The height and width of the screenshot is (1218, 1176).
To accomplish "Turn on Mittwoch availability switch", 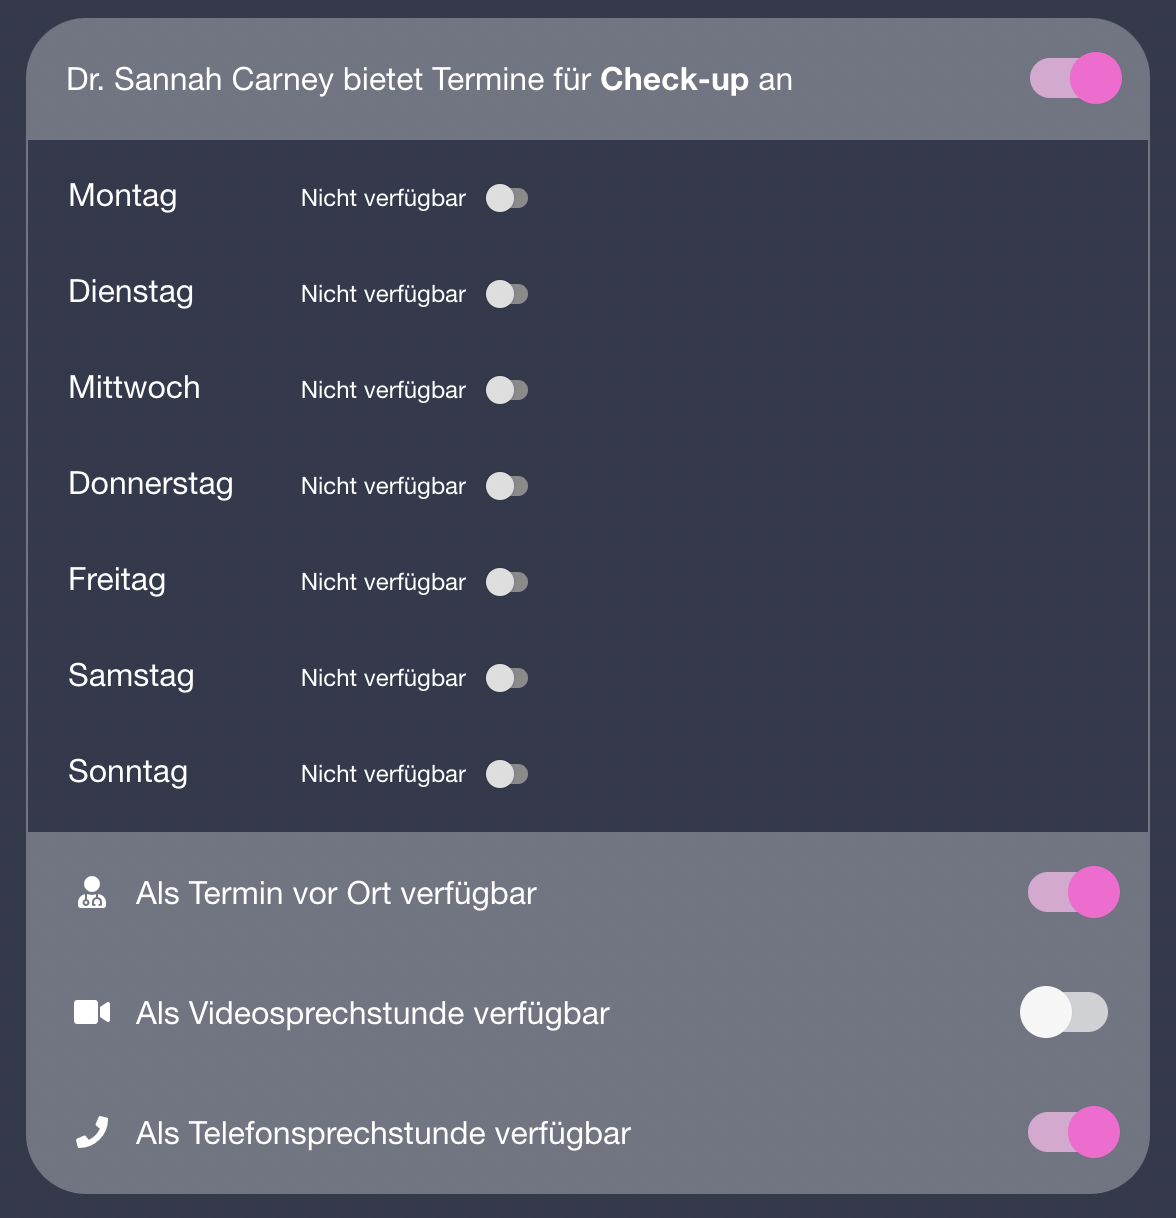I will coord(507,390).
